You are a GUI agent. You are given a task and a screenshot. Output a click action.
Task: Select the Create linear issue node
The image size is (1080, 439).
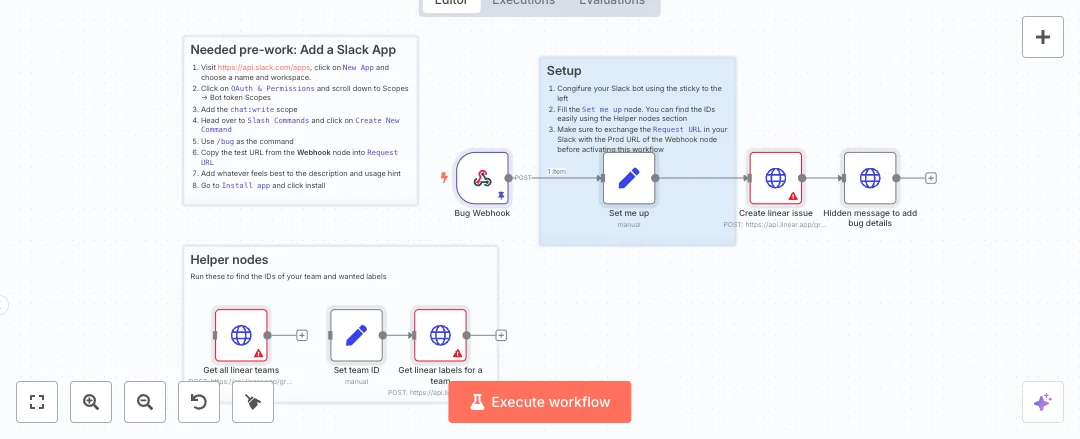tap(775, 178)
